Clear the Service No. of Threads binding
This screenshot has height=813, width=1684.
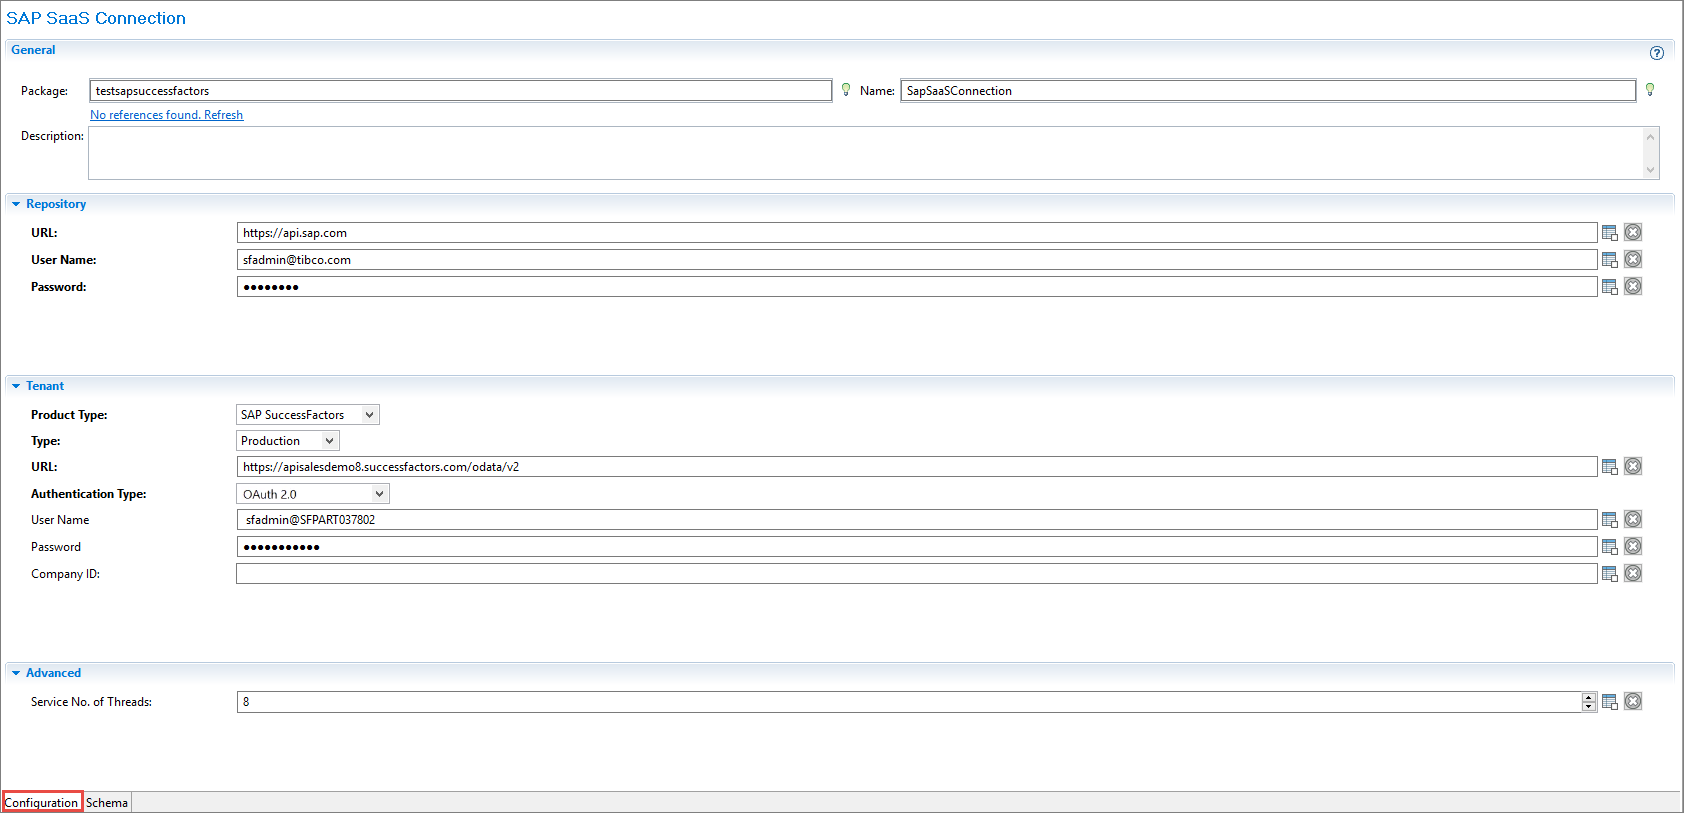pyautogui.click(x=1633, y=701)
